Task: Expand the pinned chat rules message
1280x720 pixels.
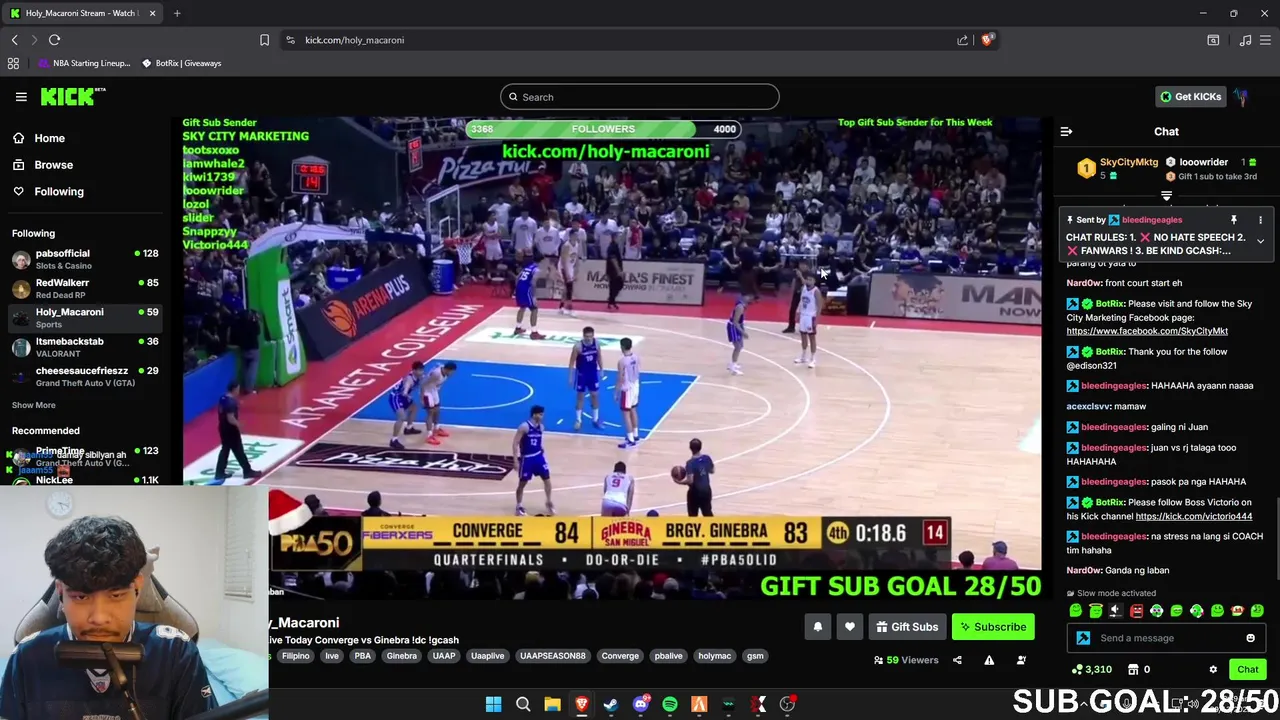Action: tap(1260, 241)
